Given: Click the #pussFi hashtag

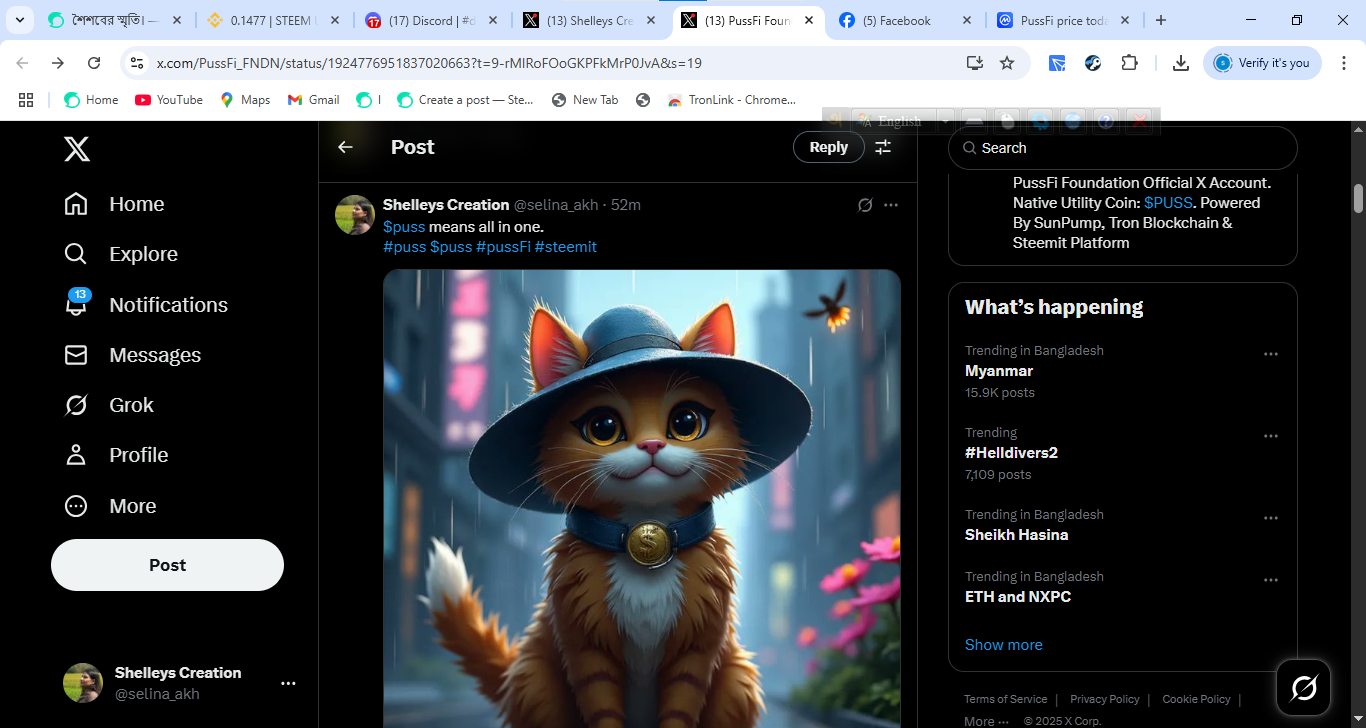Looking at the screenshot, I should (x=503, y=246).
